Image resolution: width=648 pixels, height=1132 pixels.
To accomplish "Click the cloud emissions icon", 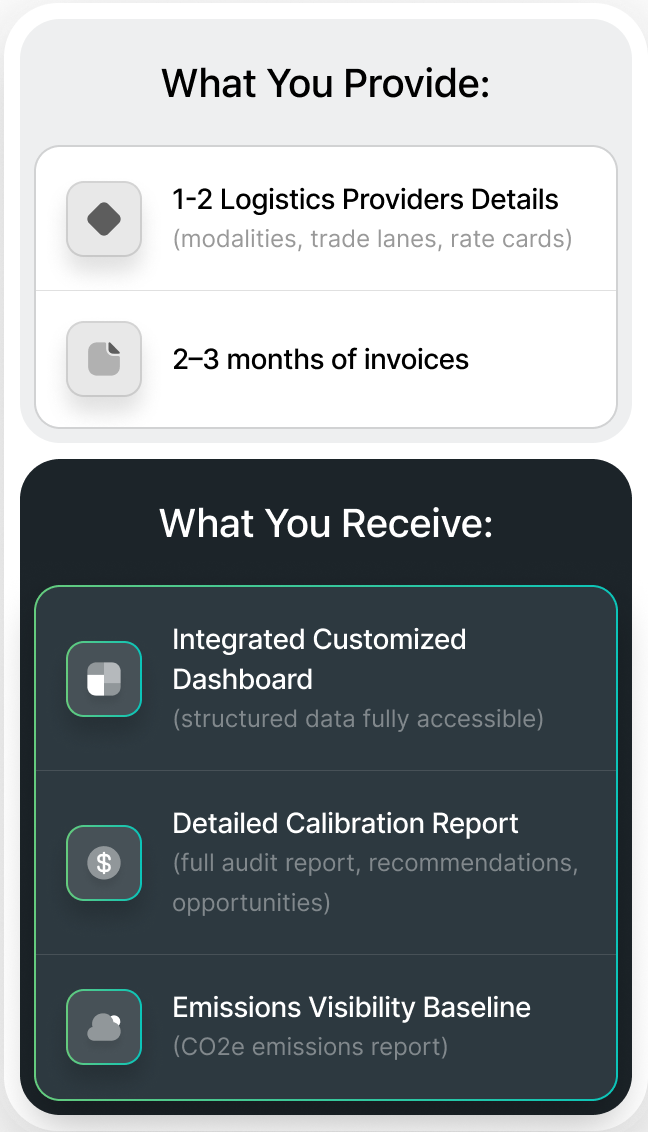I will [104, 1027].
